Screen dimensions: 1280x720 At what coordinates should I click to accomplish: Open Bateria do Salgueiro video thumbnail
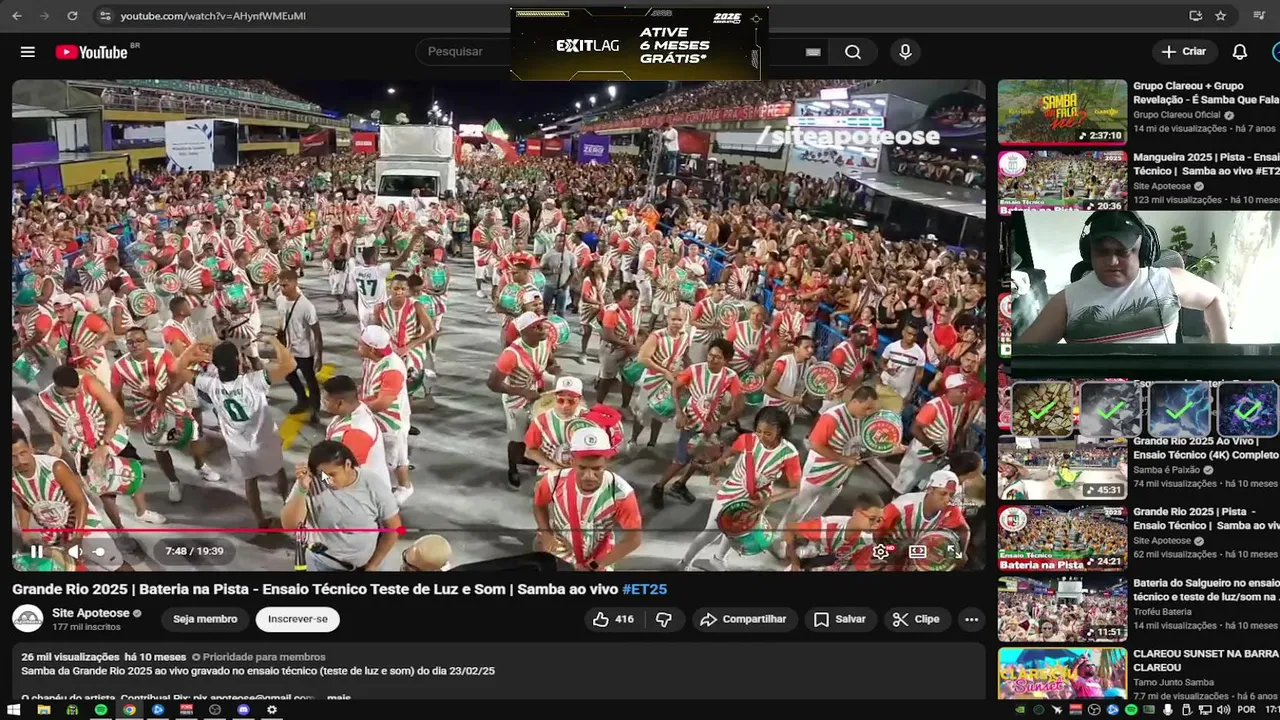pos(1062,609)
